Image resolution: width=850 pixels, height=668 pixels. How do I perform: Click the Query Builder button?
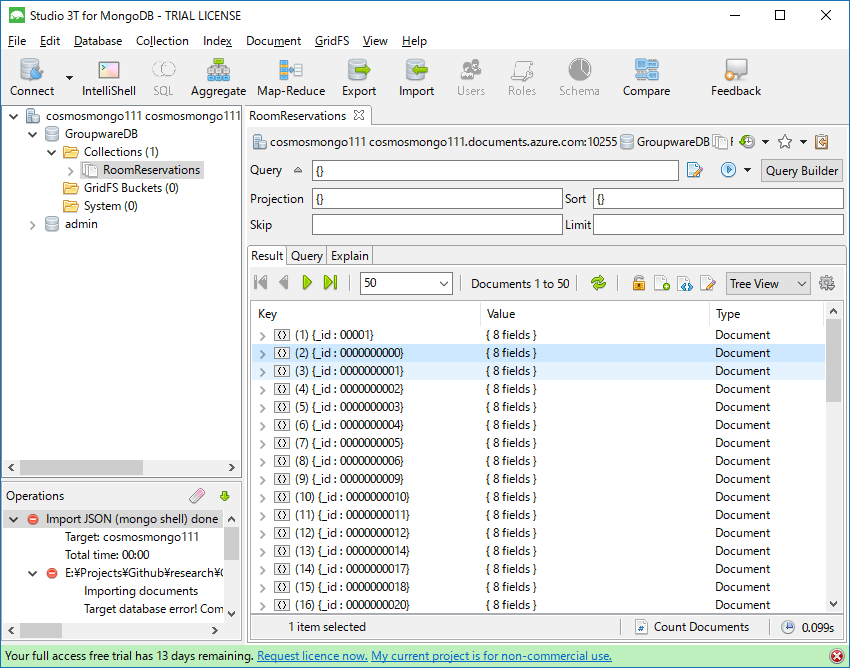tap(802, 171)
